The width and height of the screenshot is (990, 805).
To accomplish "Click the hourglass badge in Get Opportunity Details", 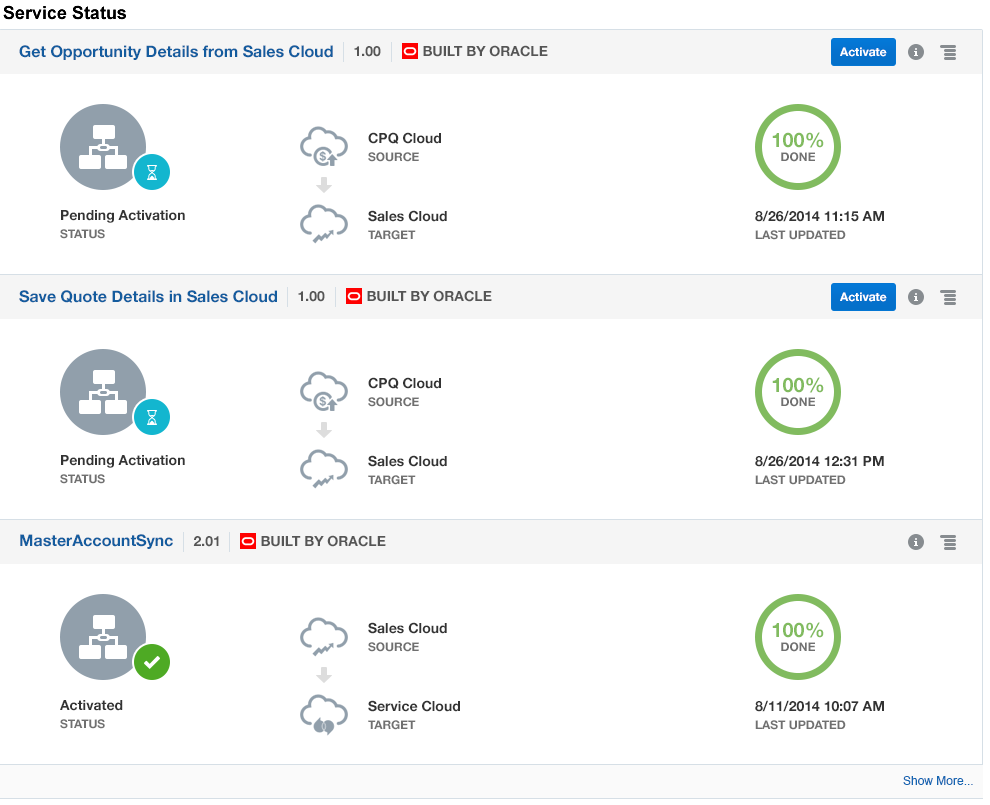I will point(152,172).
